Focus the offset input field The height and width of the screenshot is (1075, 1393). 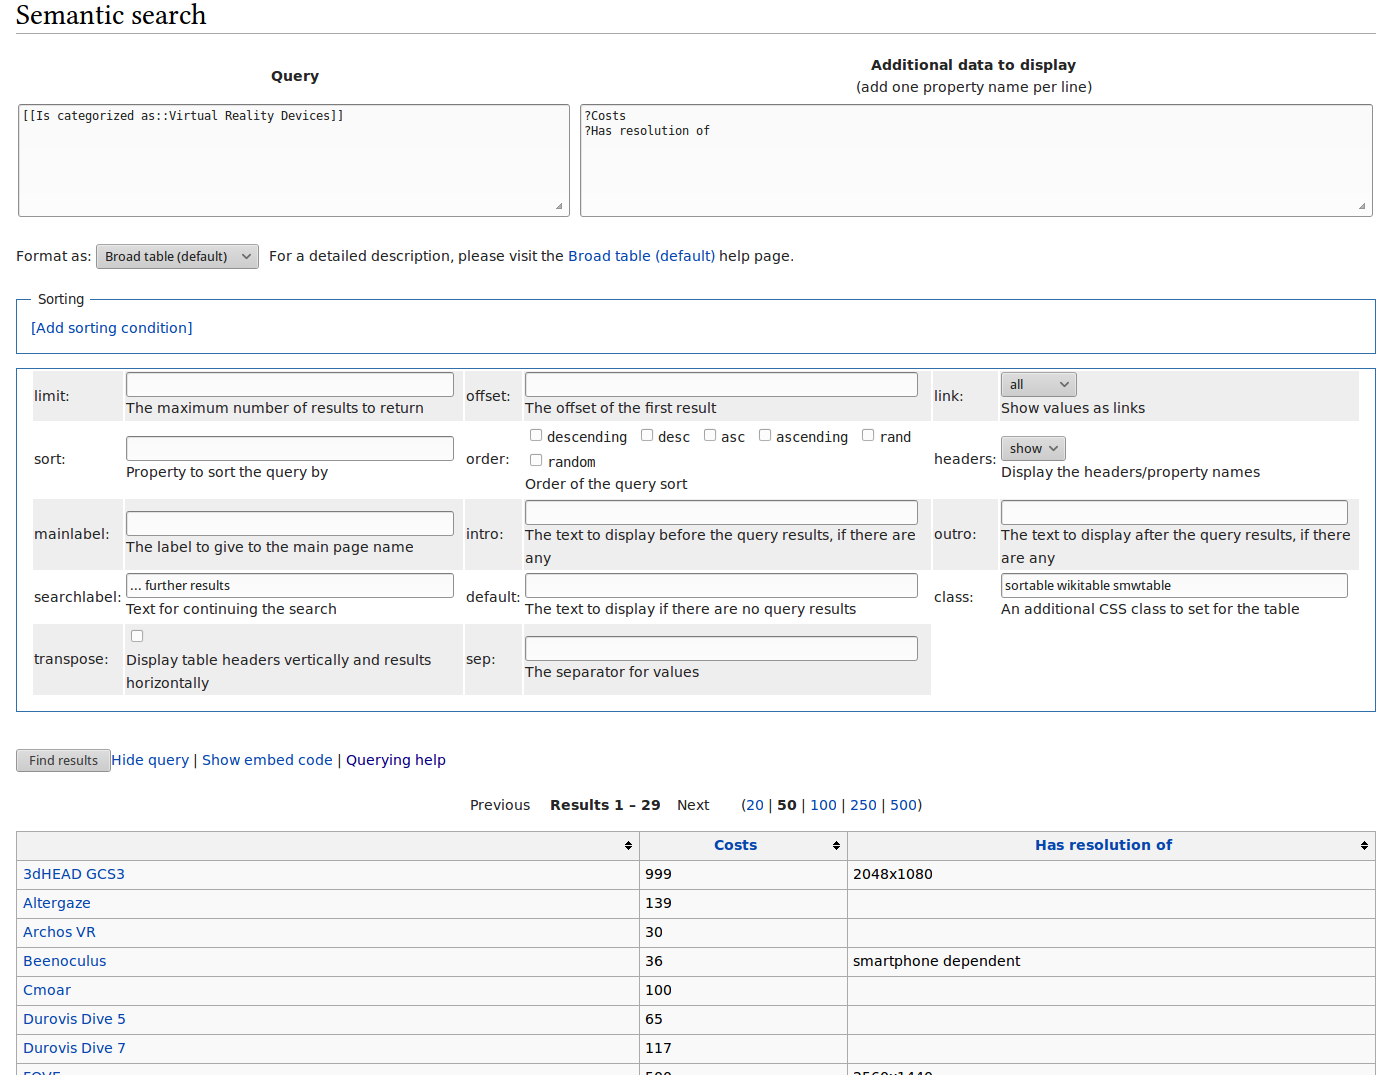coord(721,384)
